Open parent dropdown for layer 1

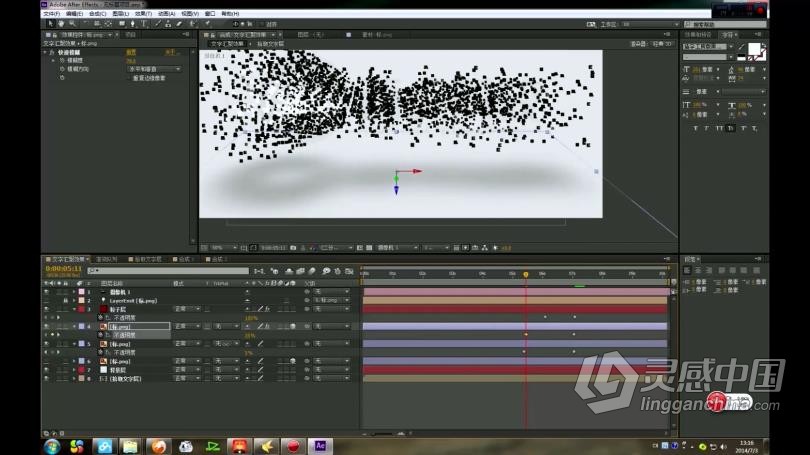point(331,292)
